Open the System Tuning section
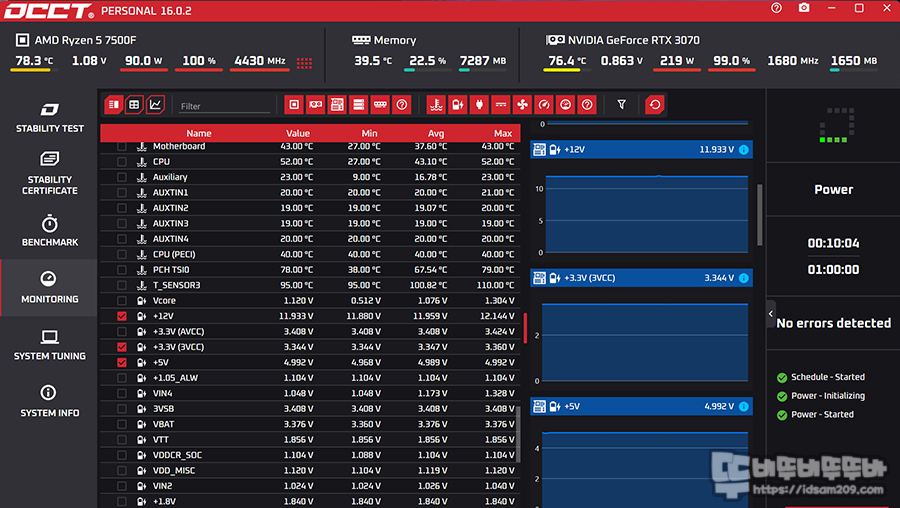 coord(49,344)
